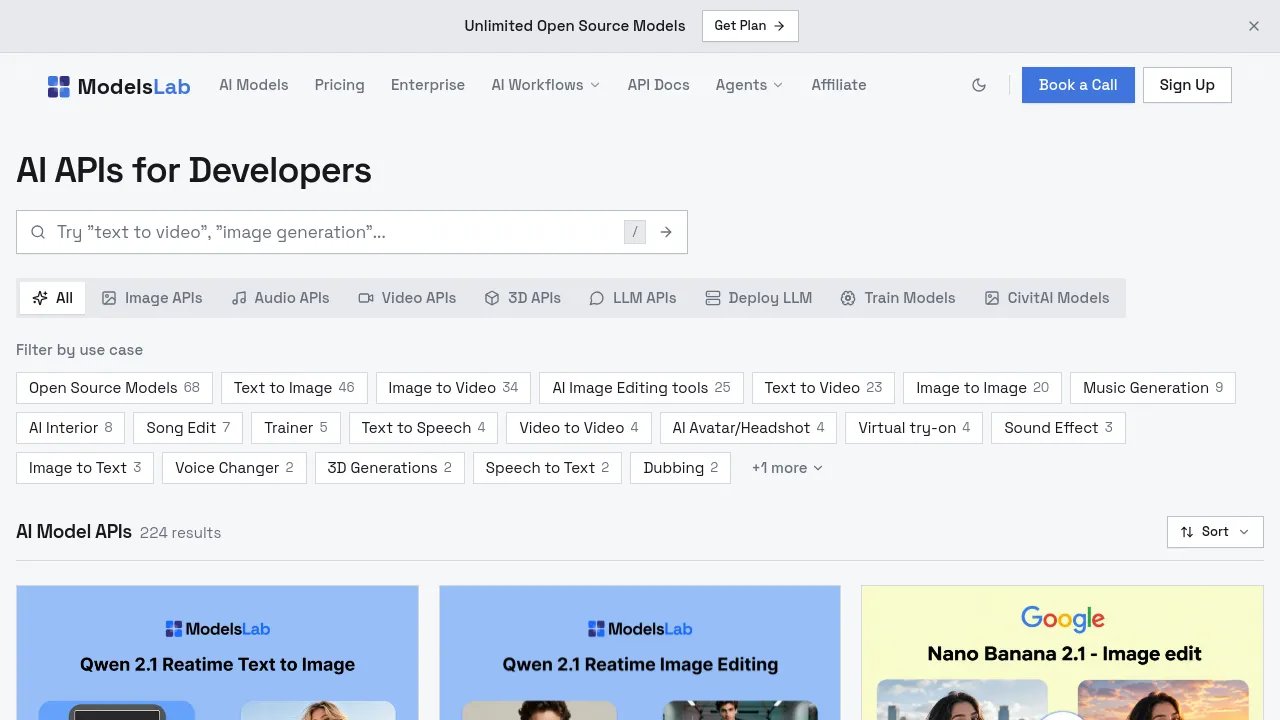Open Qwen 2.1 Reatime Image Editing card
1280x720 pixels.
[640, 653]
